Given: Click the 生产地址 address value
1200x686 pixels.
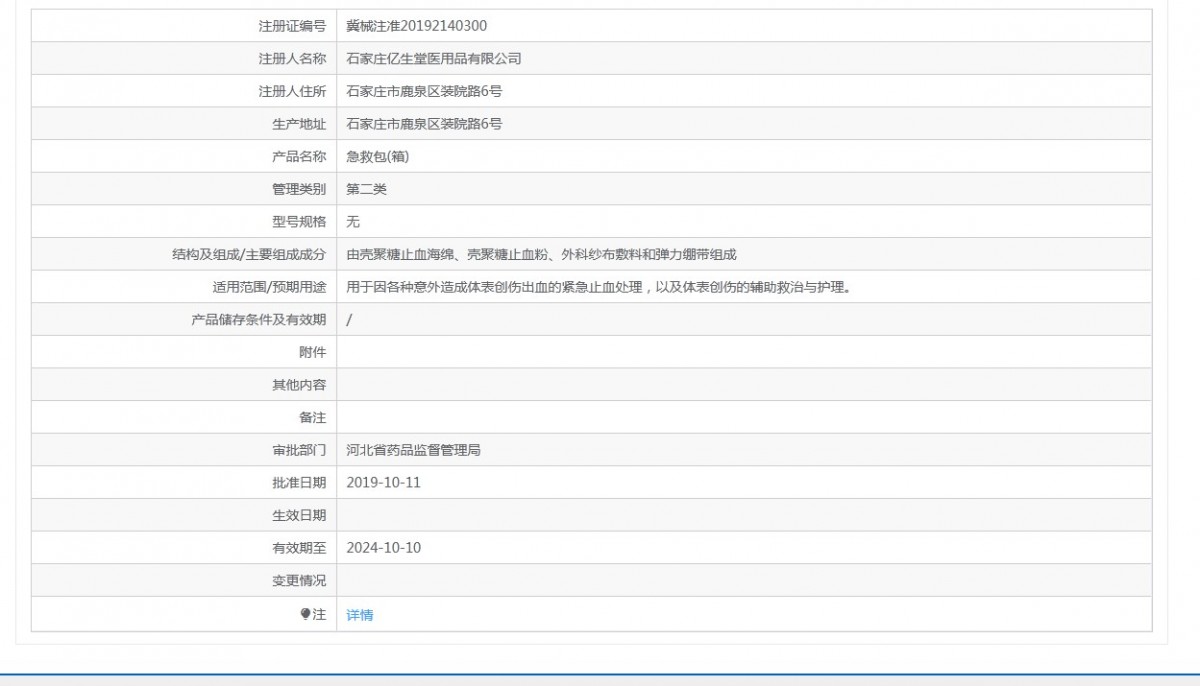Looking at the screenshot, I should click(x=424, y=124).
